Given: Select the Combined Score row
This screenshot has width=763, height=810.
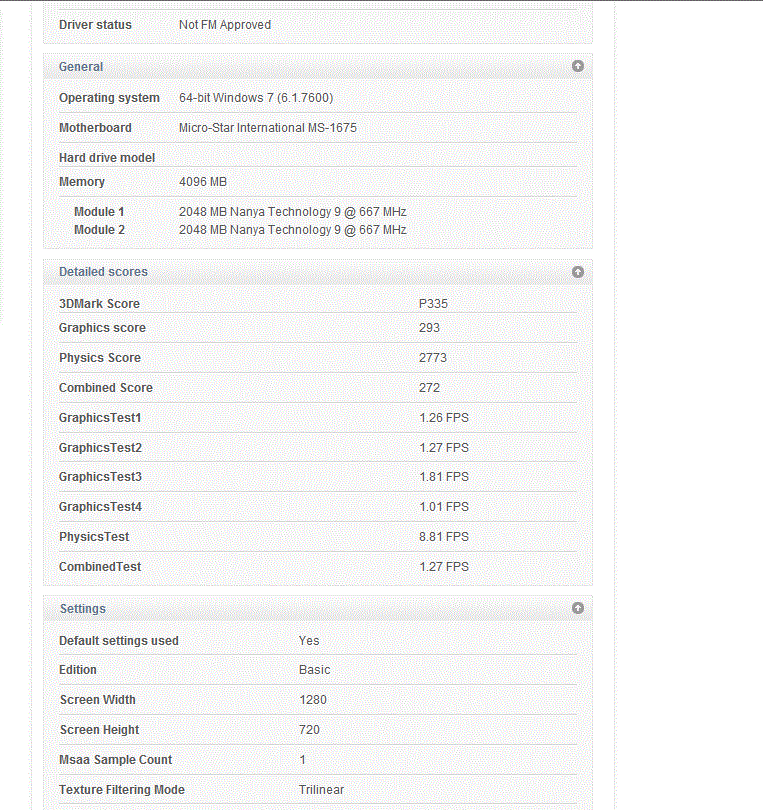Looking at the screenshot, I should tap(318, 388).
